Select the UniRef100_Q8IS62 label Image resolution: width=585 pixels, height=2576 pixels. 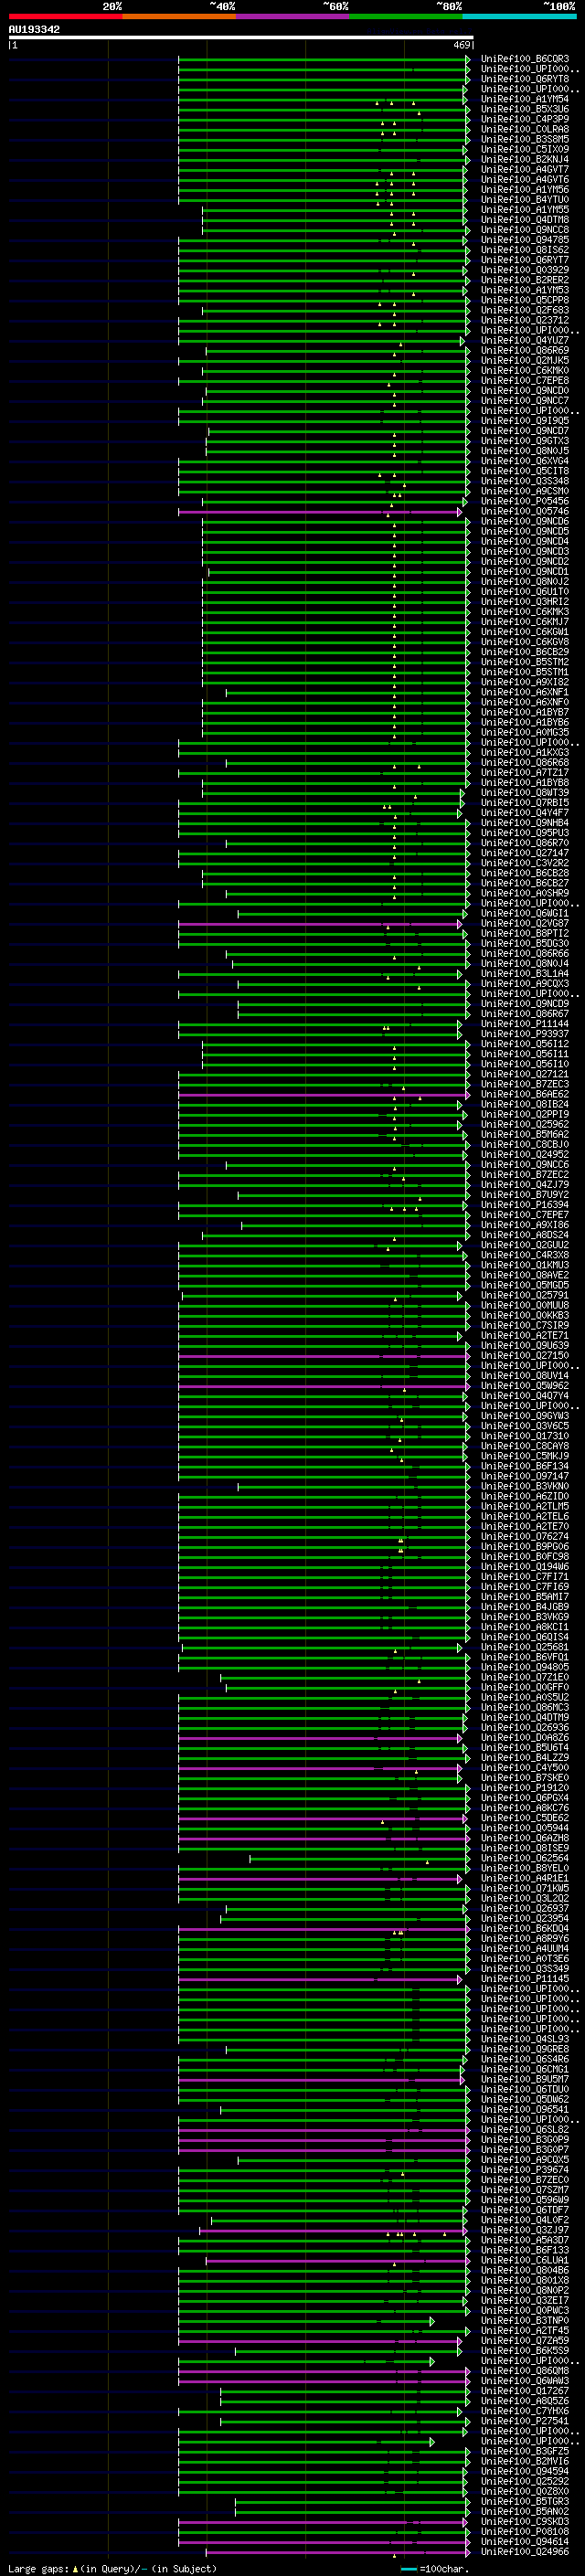point(525,250)
